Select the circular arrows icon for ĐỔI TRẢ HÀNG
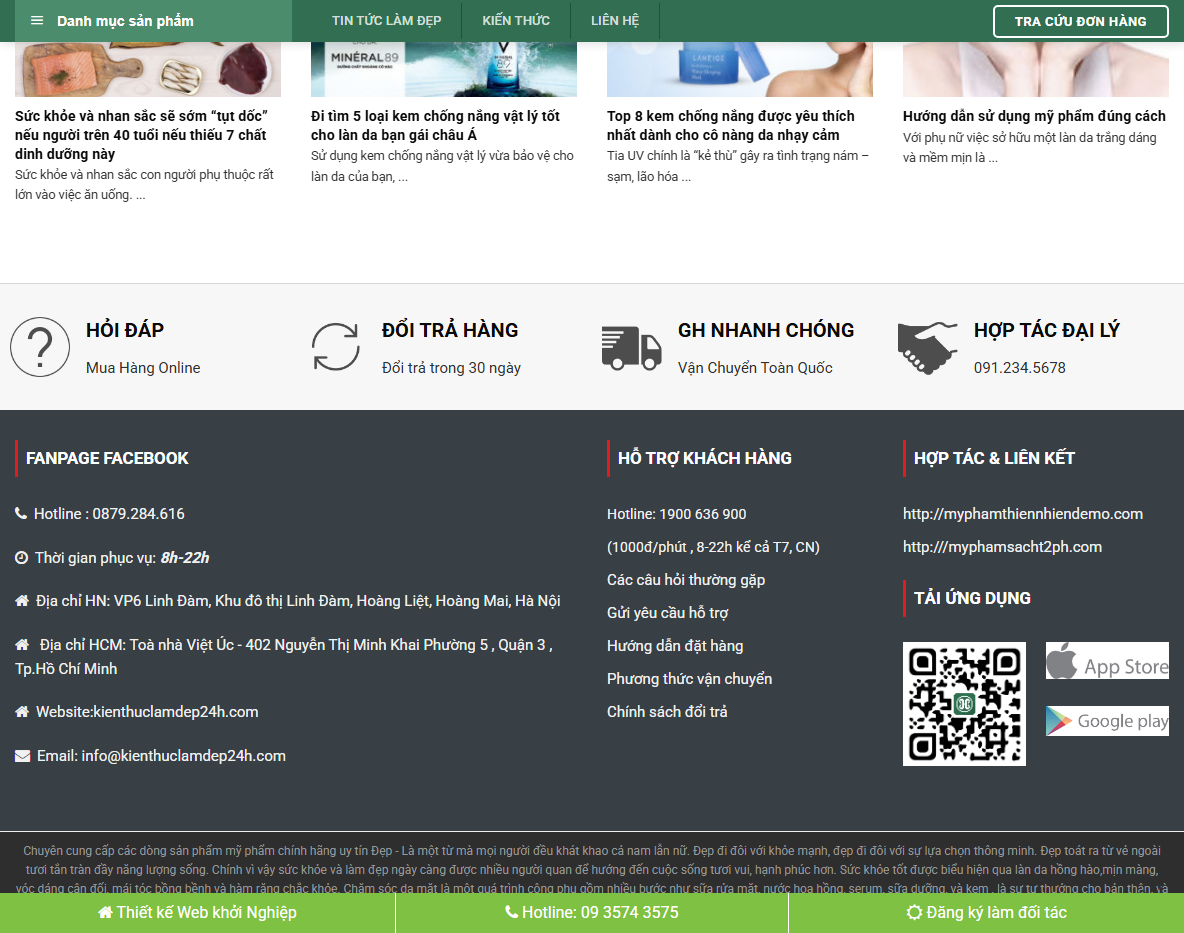The height and width of the screenshot is (933, 1184). (x=335, y=347)
